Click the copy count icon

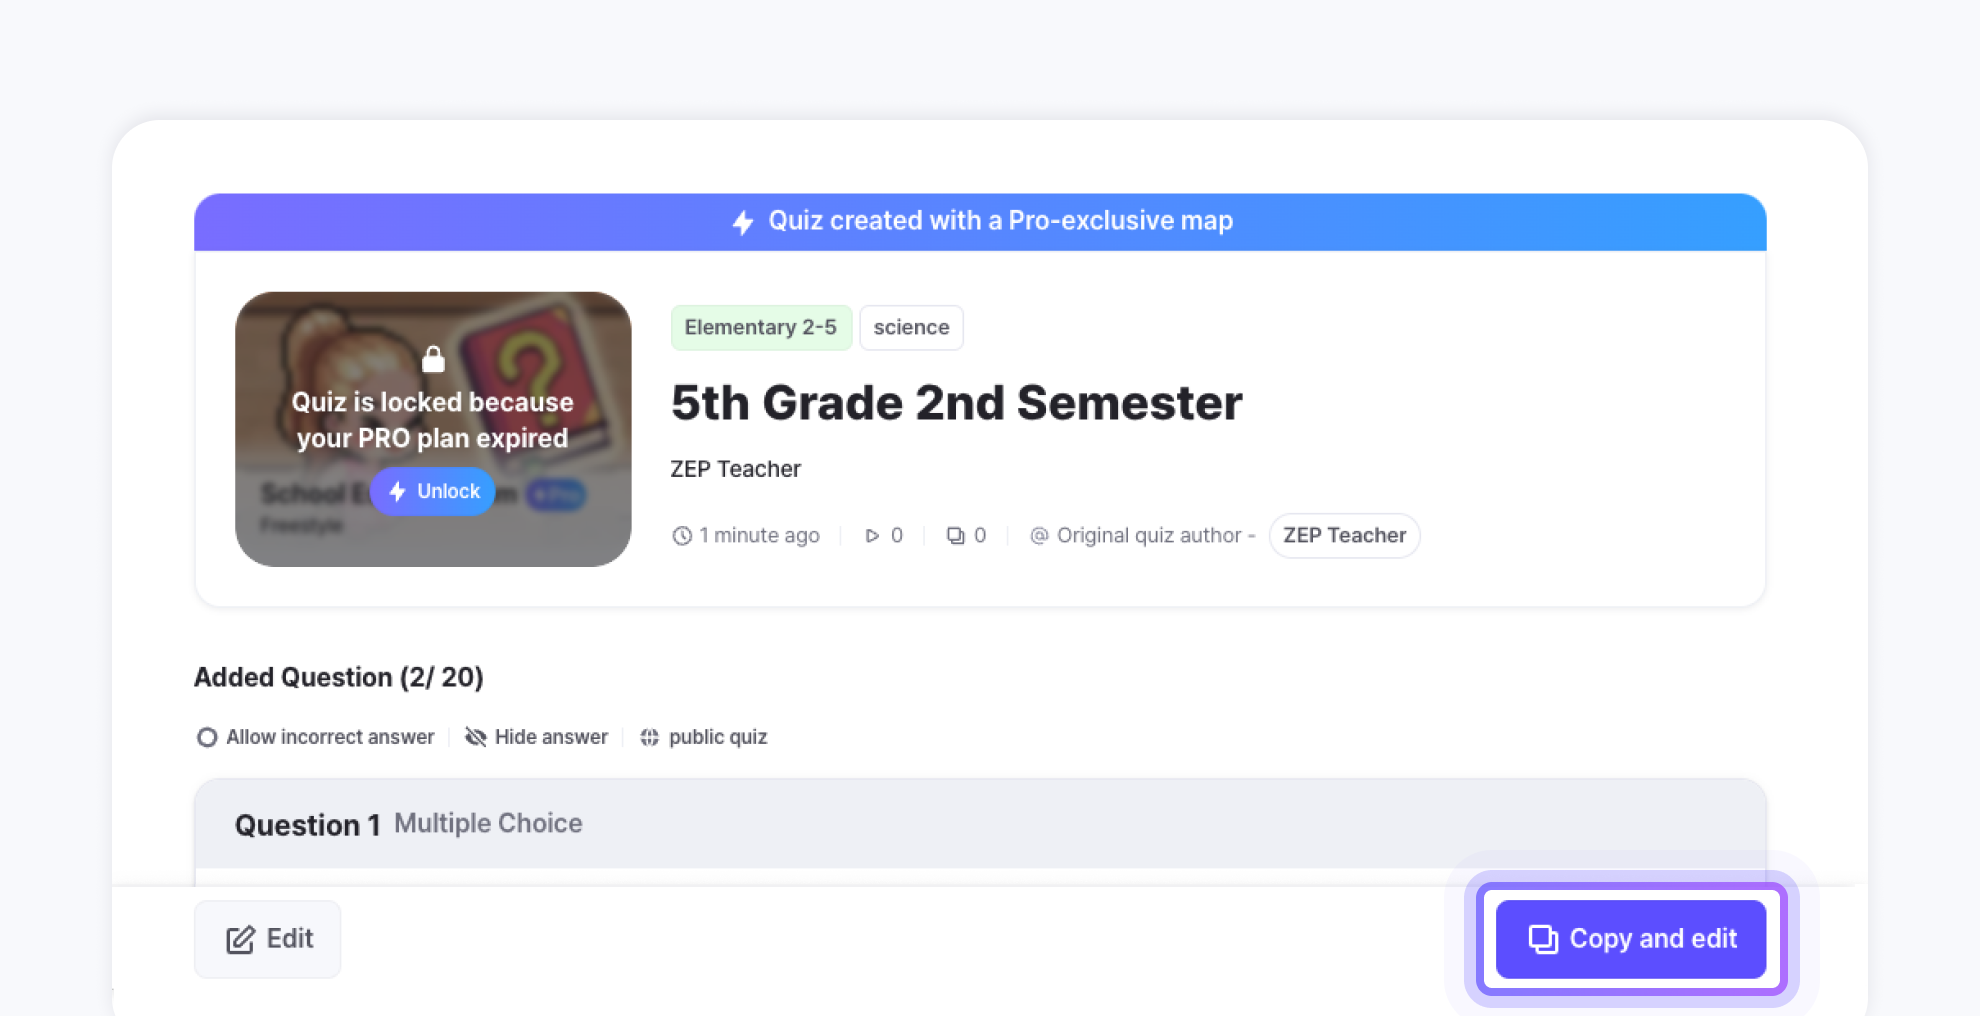[956, 536]
